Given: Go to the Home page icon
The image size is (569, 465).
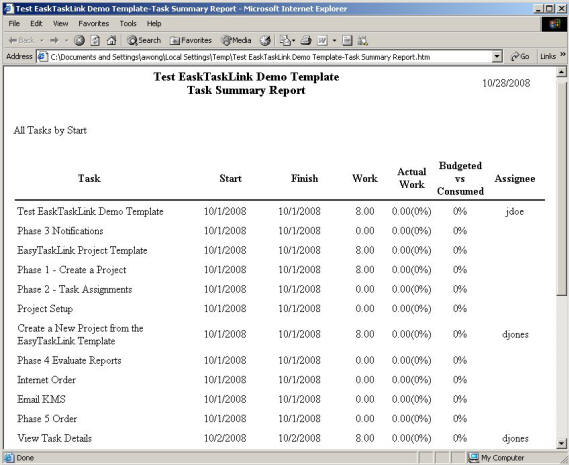Looking at the screenshot, I should click(x=111, y=40).
